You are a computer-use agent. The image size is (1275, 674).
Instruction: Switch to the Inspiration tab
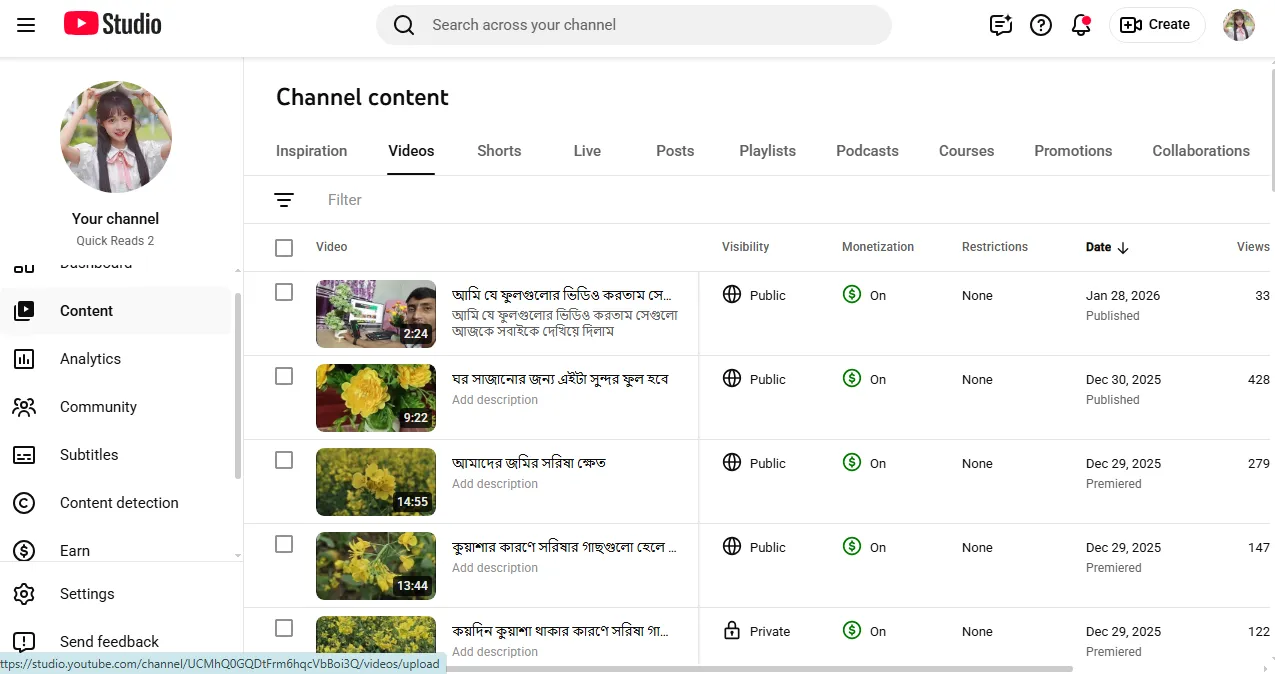tap(312, 151)
